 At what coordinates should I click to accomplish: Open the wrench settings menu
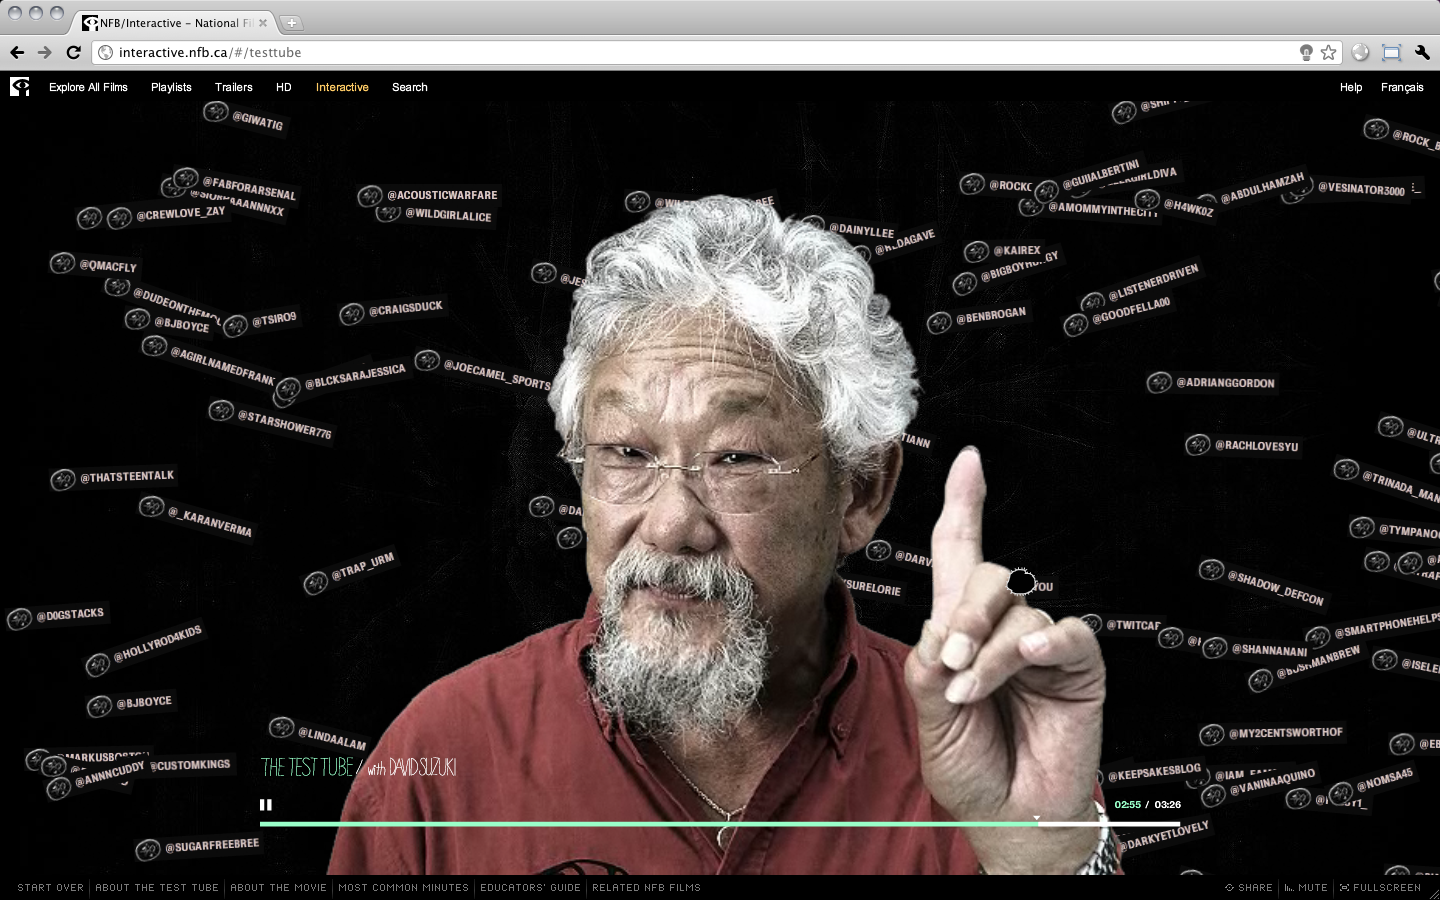click(1422, 52)
